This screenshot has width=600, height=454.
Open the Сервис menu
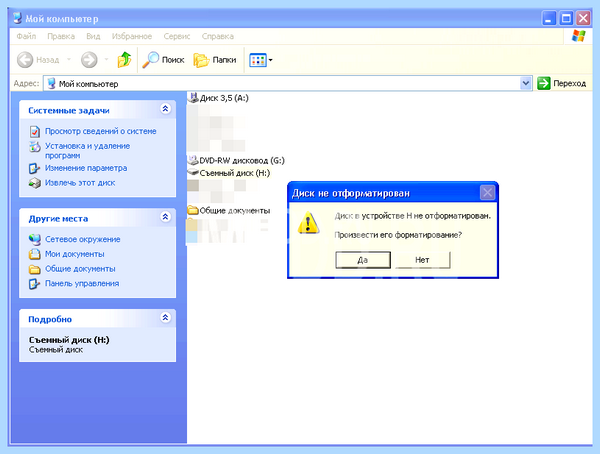tap(177, 36)
